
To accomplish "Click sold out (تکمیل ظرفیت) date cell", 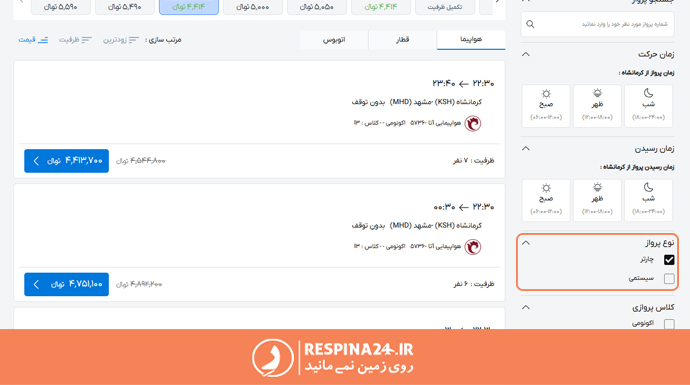I will [445, 7].
